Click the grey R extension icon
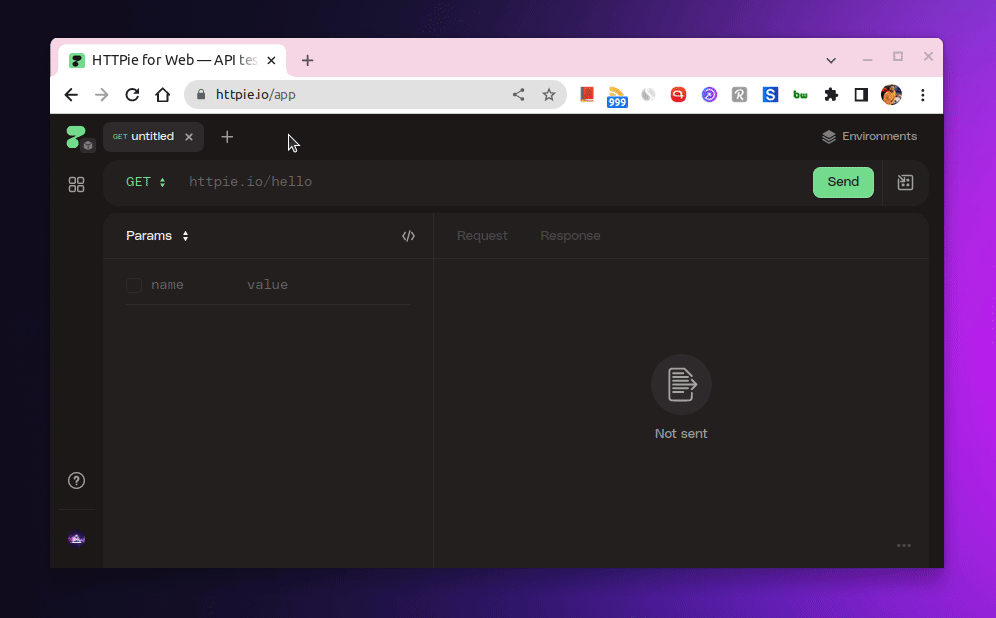 (x=739, y=95)
